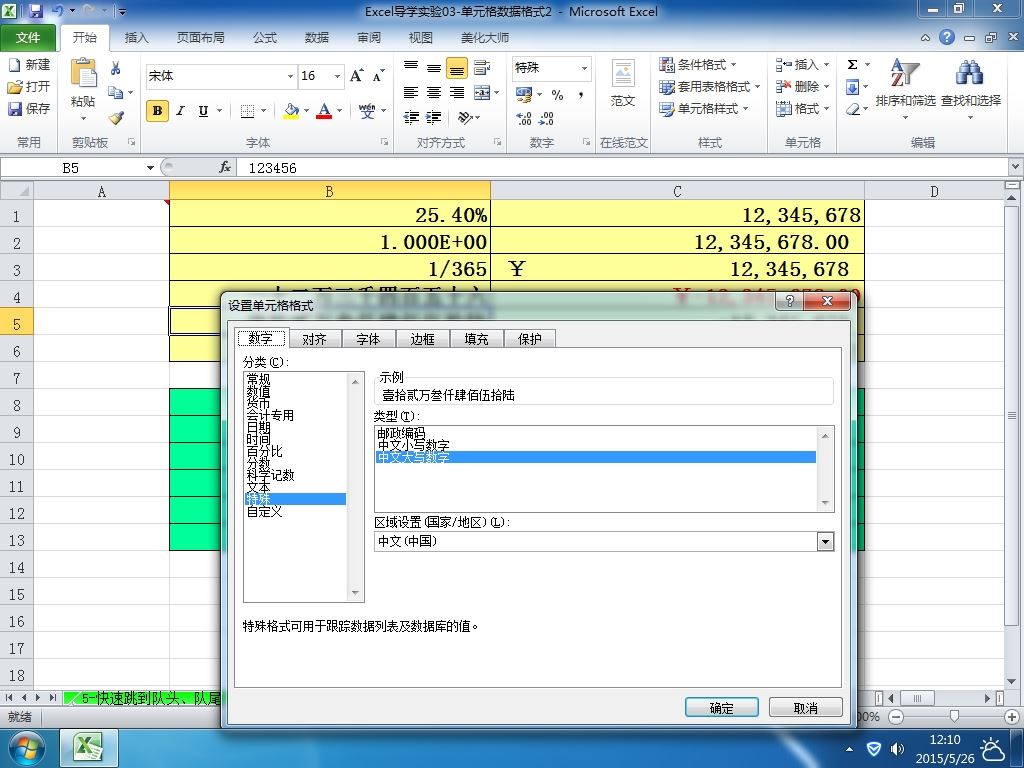The image size is (1024, 768).
Task: Open 单元格样式 cell styles menu
Action: [x=704, y=108]
